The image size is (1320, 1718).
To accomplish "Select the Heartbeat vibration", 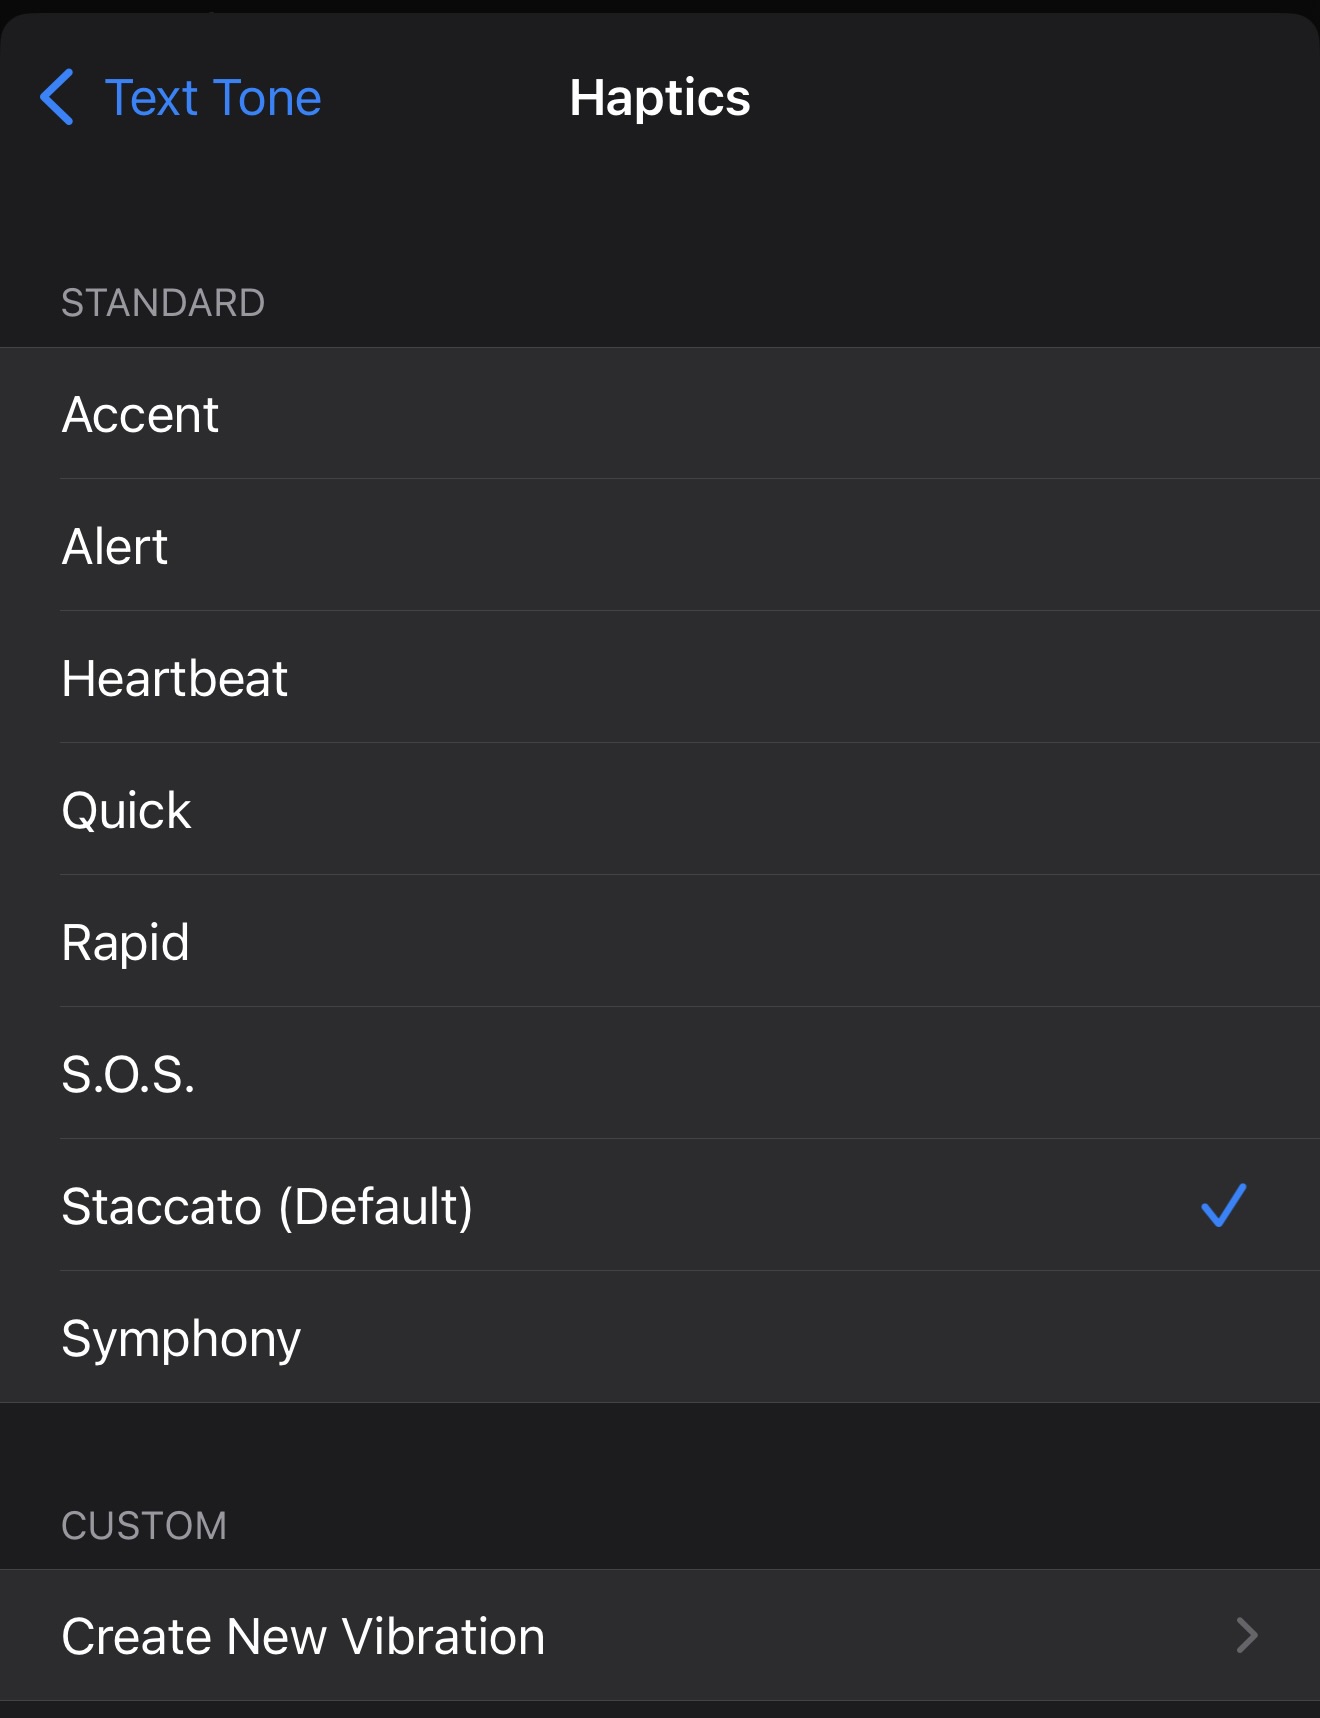I will (175, 678).
